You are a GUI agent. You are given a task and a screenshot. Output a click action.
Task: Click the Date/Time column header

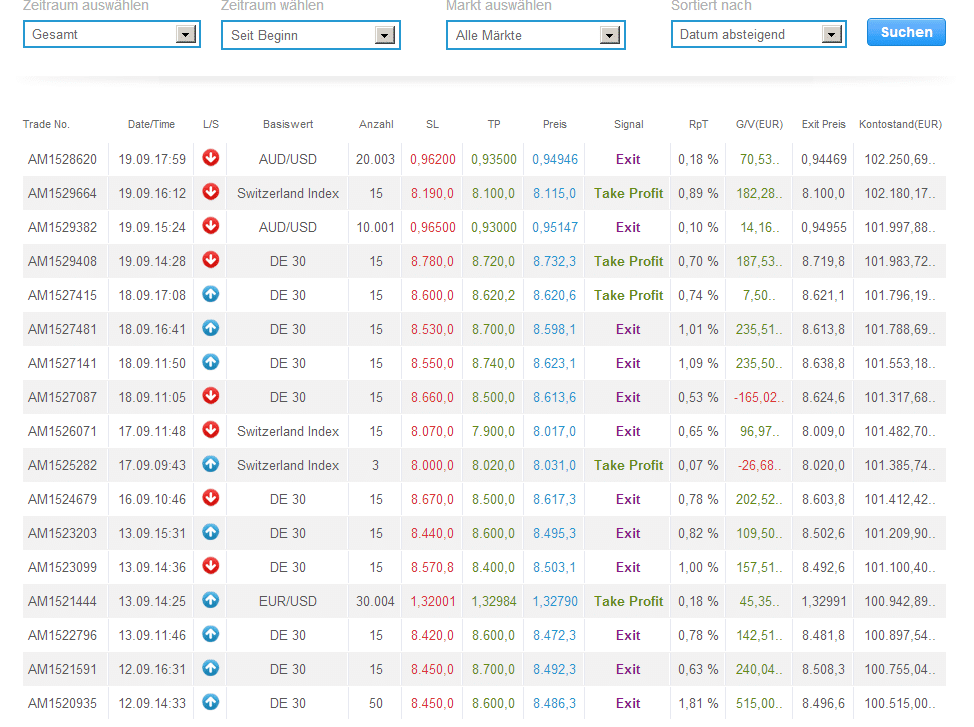(151, 125)
